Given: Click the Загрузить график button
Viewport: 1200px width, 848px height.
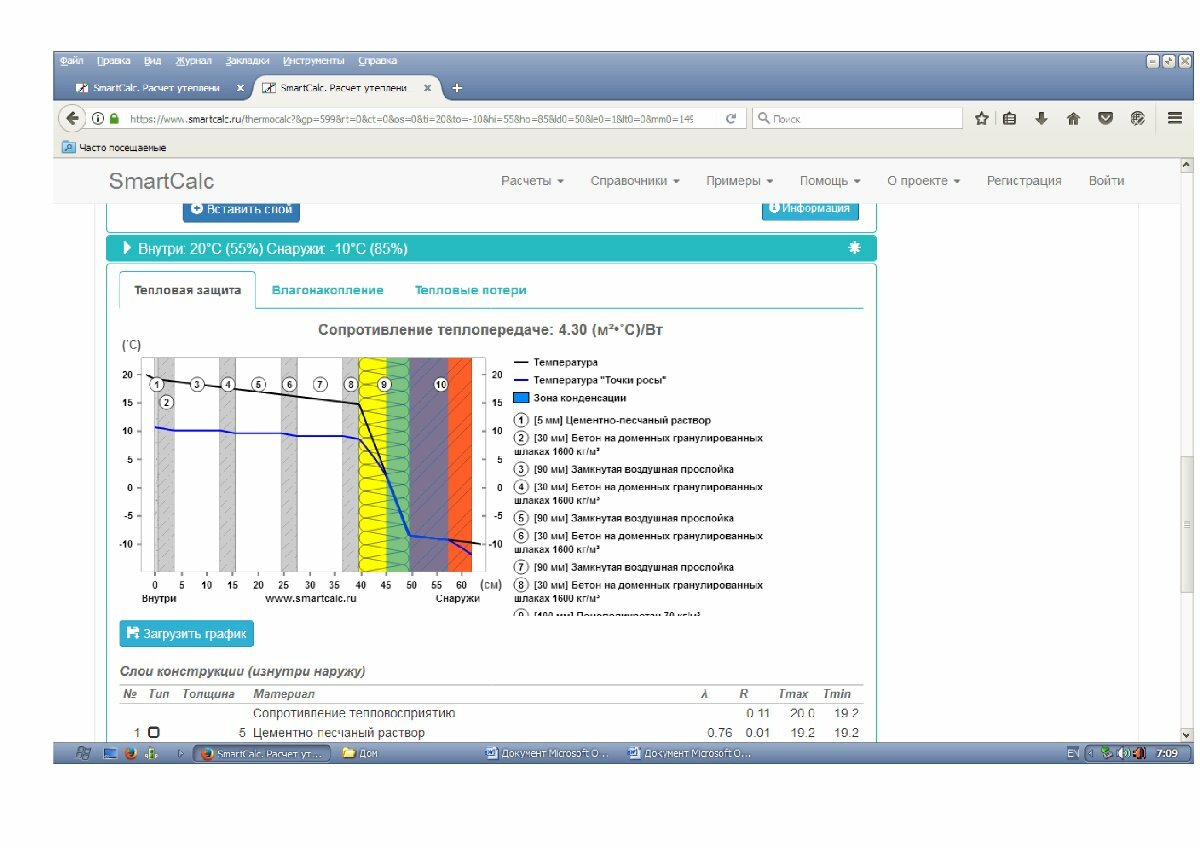Looking at the screenshot, I should point(187,634).
